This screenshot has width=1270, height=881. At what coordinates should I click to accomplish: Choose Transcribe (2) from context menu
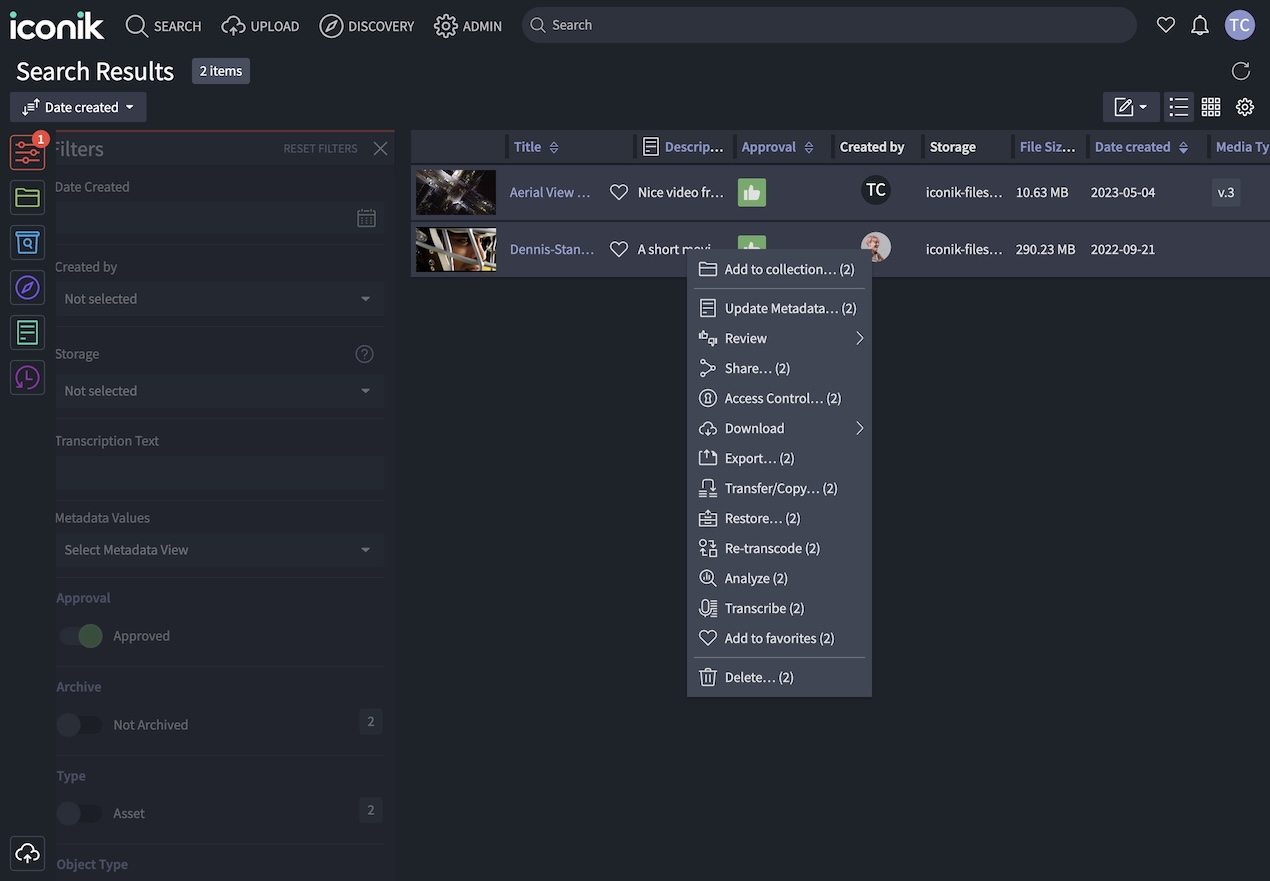pos(764,608)
